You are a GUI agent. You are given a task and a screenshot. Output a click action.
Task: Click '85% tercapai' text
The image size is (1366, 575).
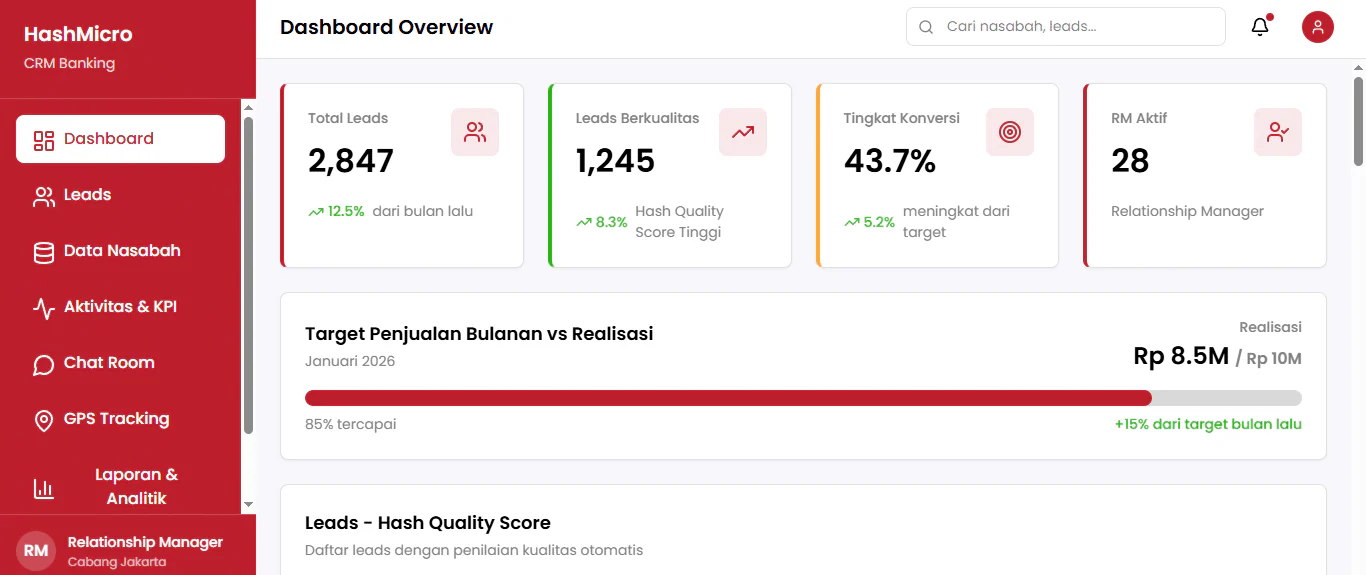pyautogui.click(x=351, y=424)
